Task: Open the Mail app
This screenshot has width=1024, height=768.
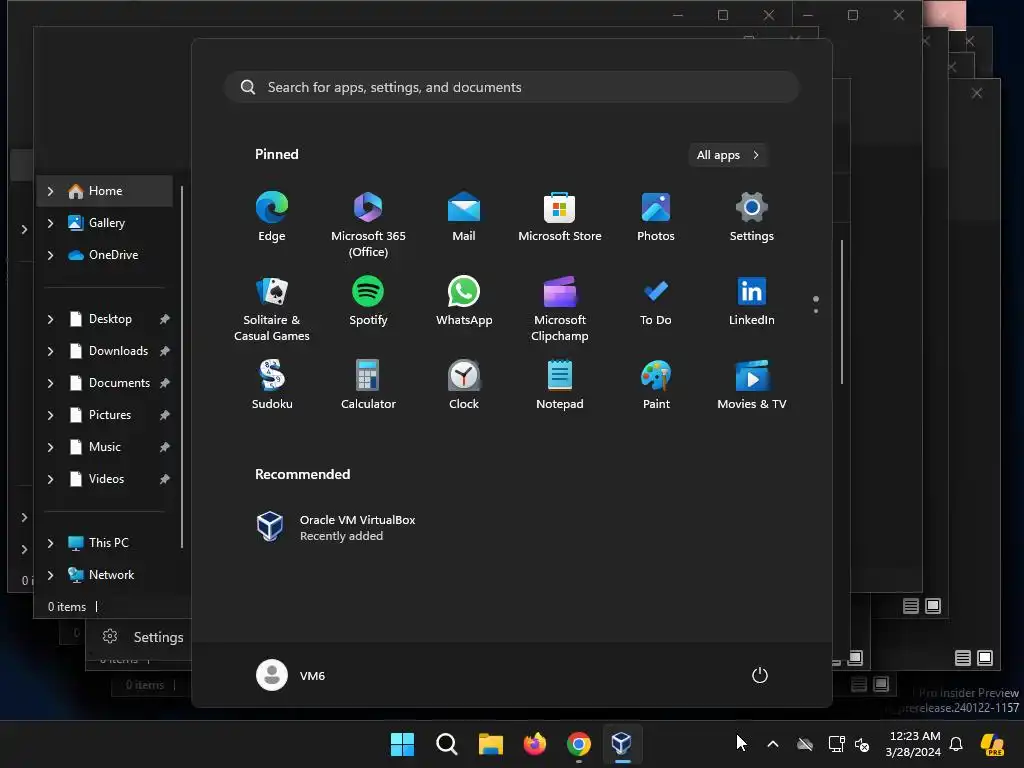Action: tap(464, 217)
